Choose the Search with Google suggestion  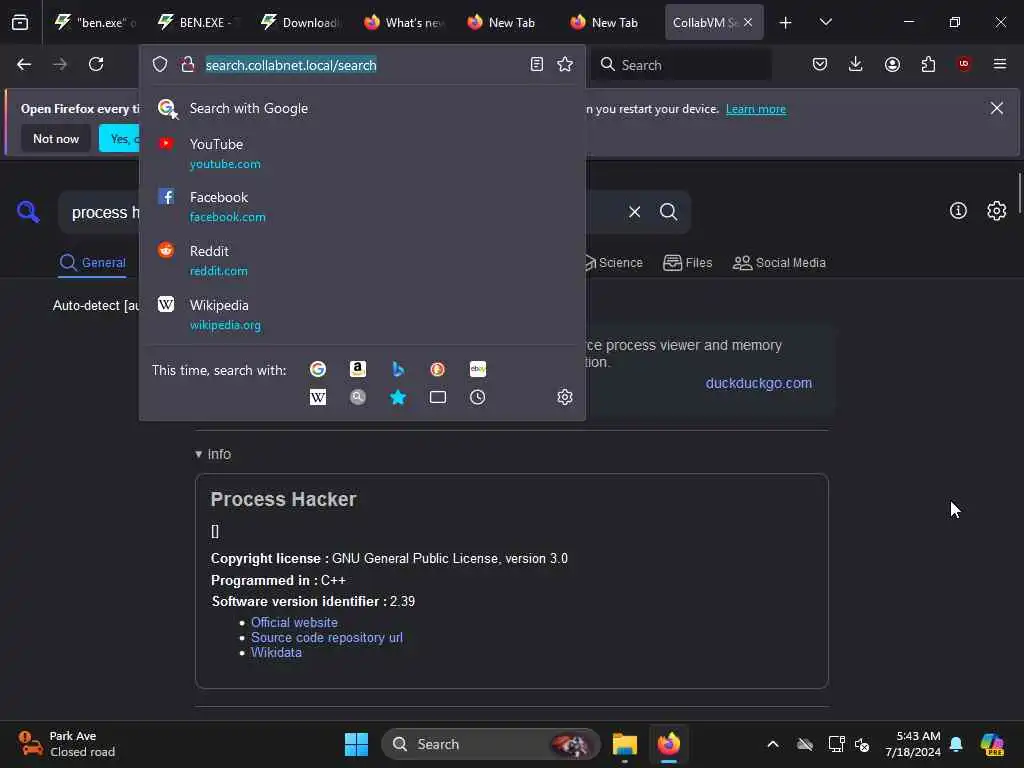362,108
